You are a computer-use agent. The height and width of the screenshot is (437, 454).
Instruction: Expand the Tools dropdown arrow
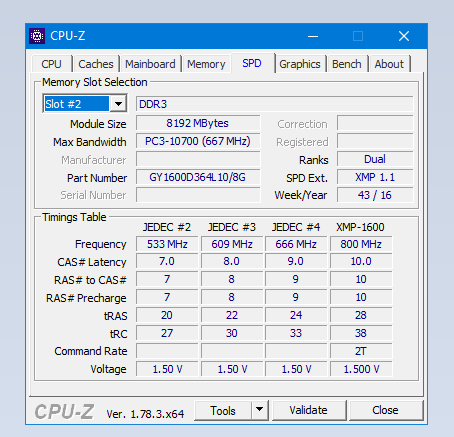[260, 410]
